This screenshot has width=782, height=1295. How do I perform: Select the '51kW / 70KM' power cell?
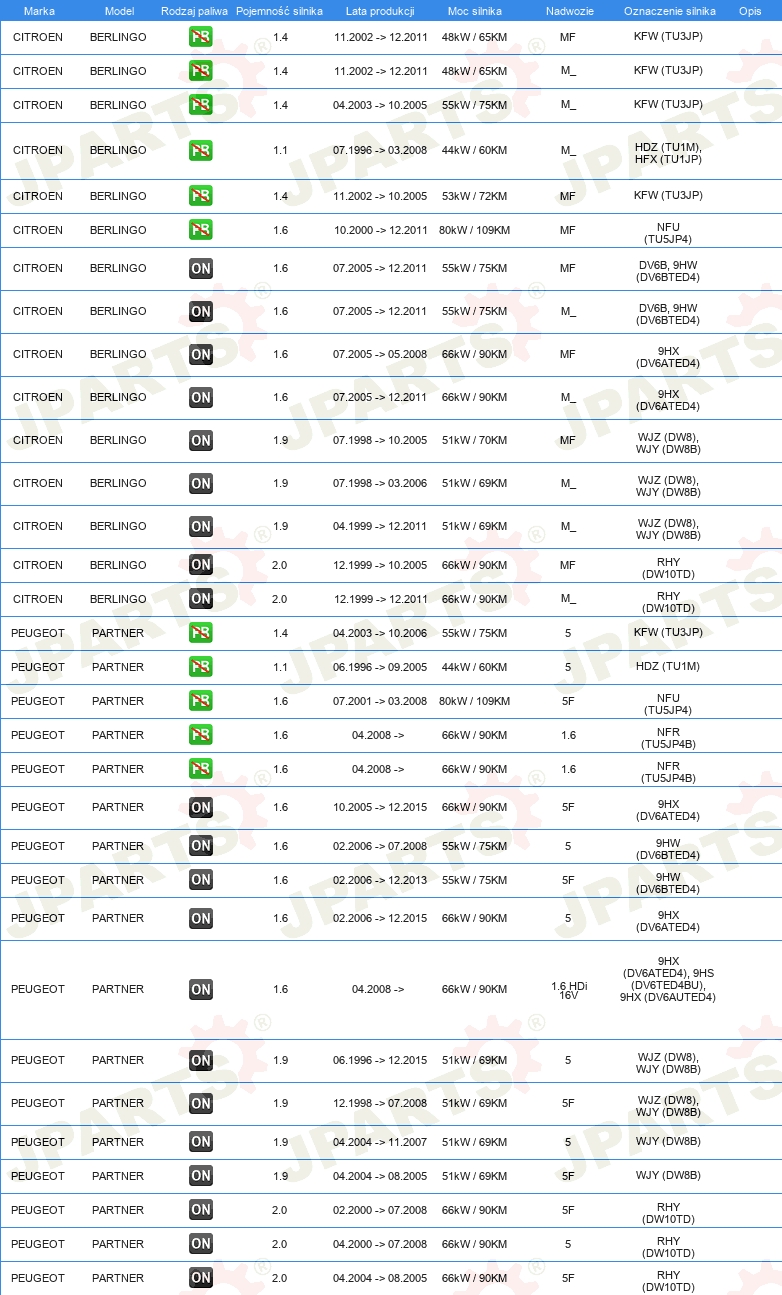tap(475, 440)
